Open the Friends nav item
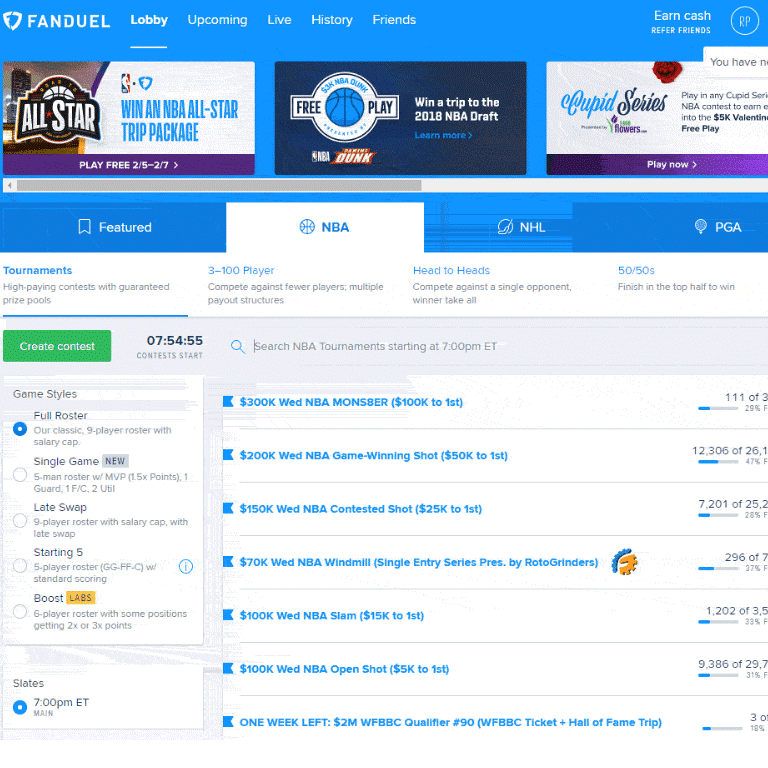 394,20
